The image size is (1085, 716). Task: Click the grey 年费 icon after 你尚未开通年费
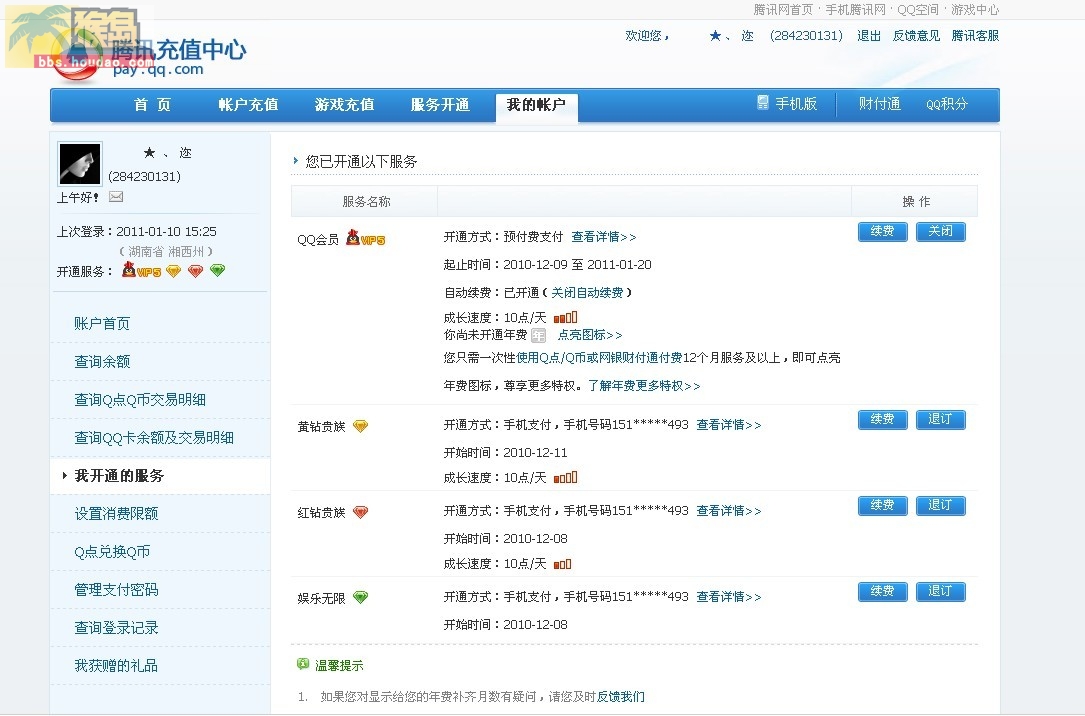coord(538,336)
